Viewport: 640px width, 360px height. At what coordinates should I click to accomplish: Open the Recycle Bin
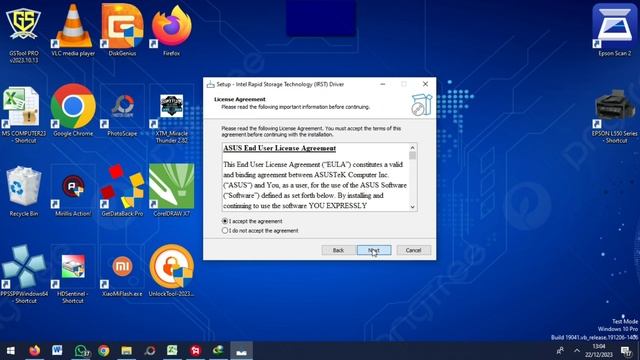23,191
